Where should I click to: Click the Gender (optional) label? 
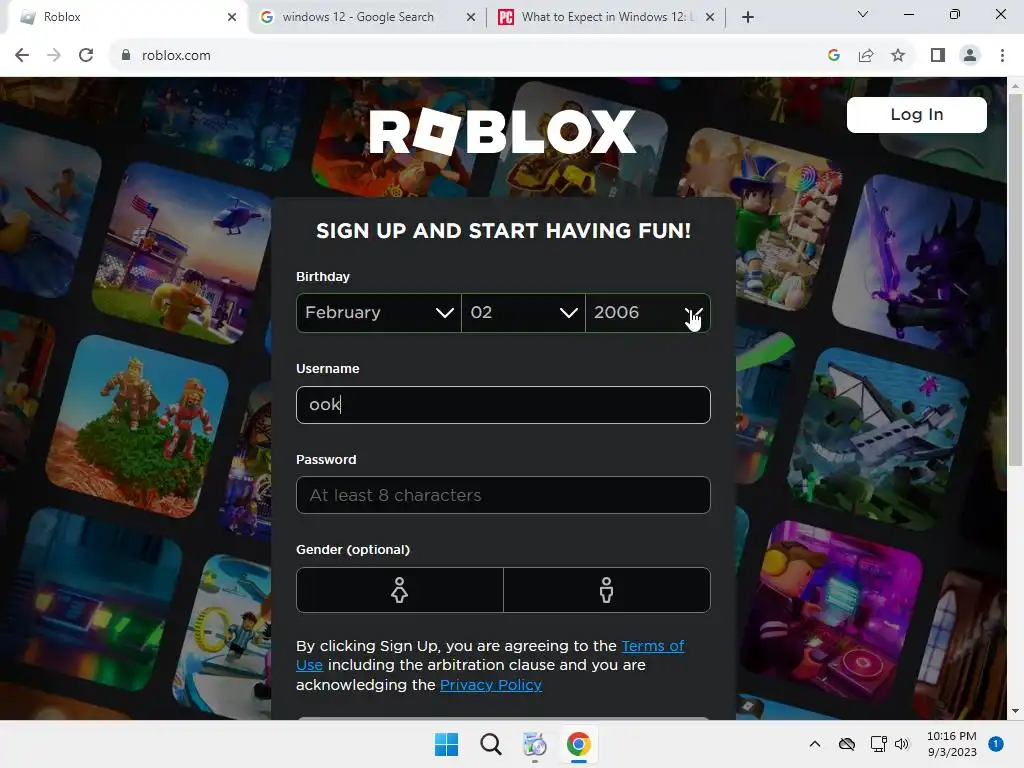pyautogui.click(x=353, y=550)
